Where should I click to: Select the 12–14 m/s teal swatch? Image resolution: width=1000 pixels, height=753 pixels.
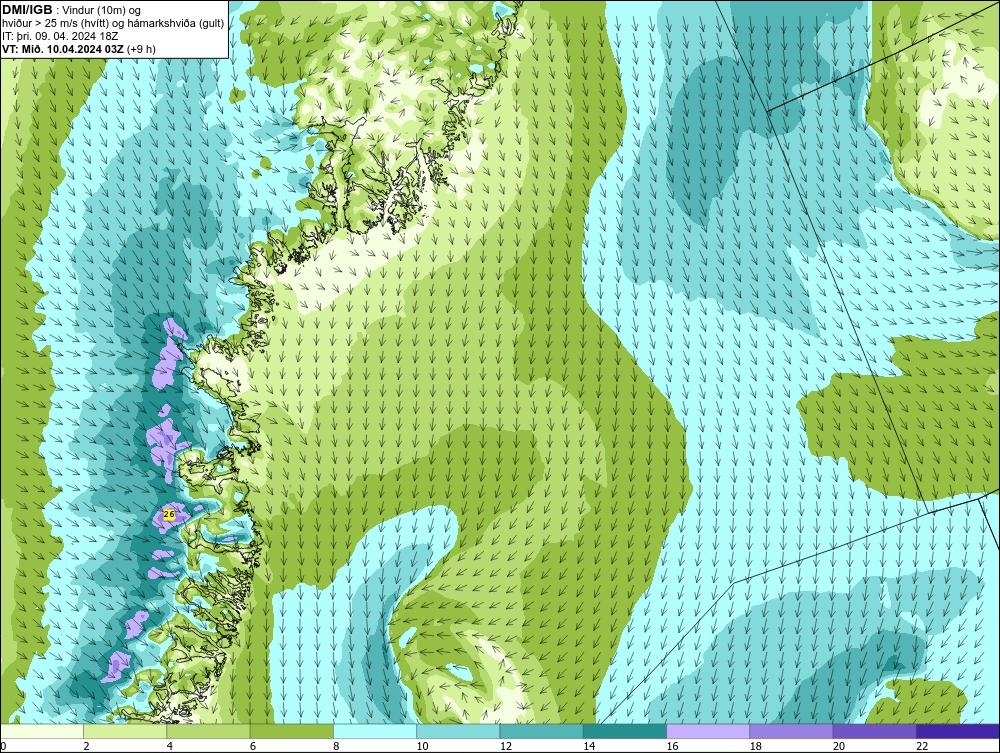coord(541,731)
